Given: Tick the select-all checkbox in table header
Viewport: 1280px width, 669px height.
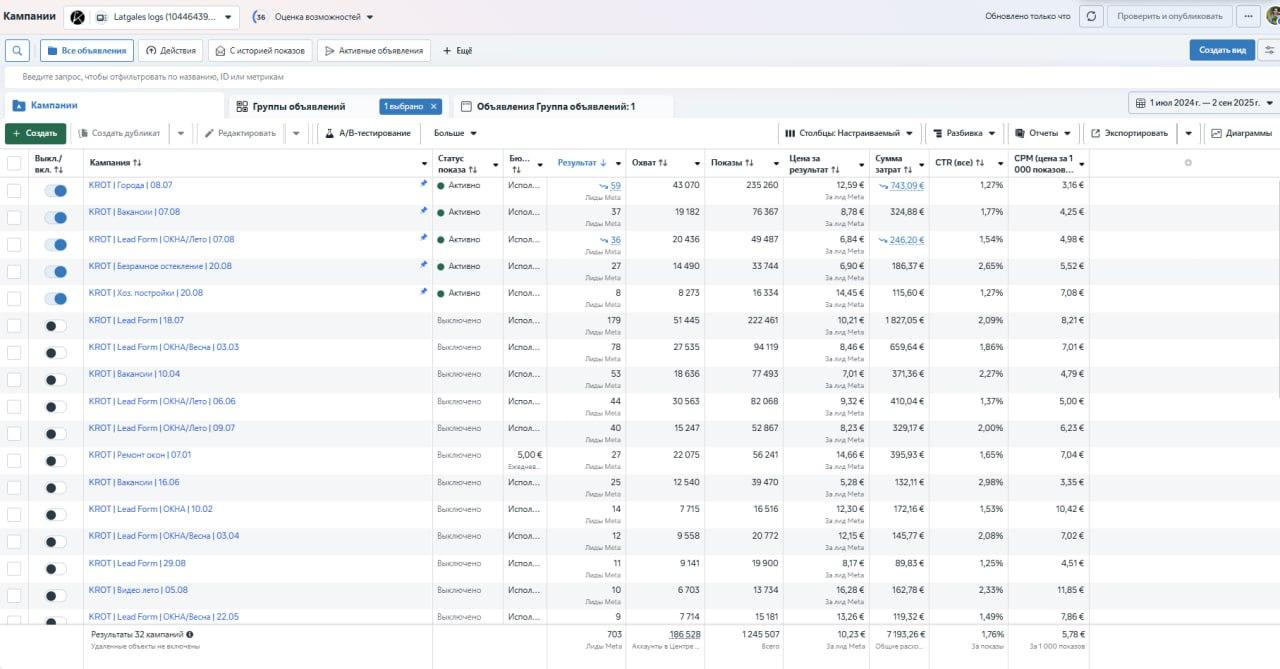Looking at the screenshot, I should [14, 163].
